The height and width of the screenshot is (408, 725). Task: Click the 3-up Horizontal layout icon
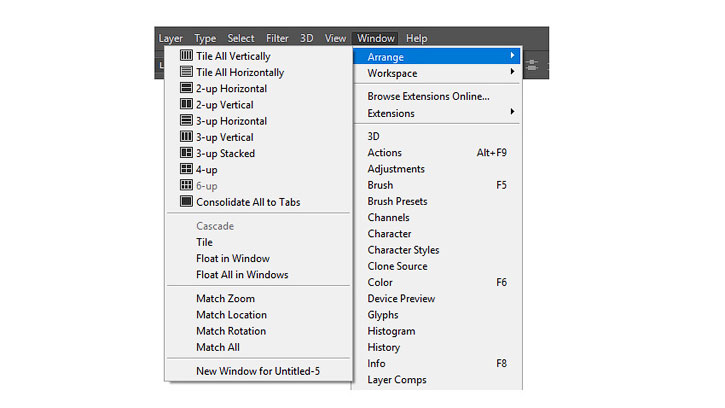(x=186, y=120)
